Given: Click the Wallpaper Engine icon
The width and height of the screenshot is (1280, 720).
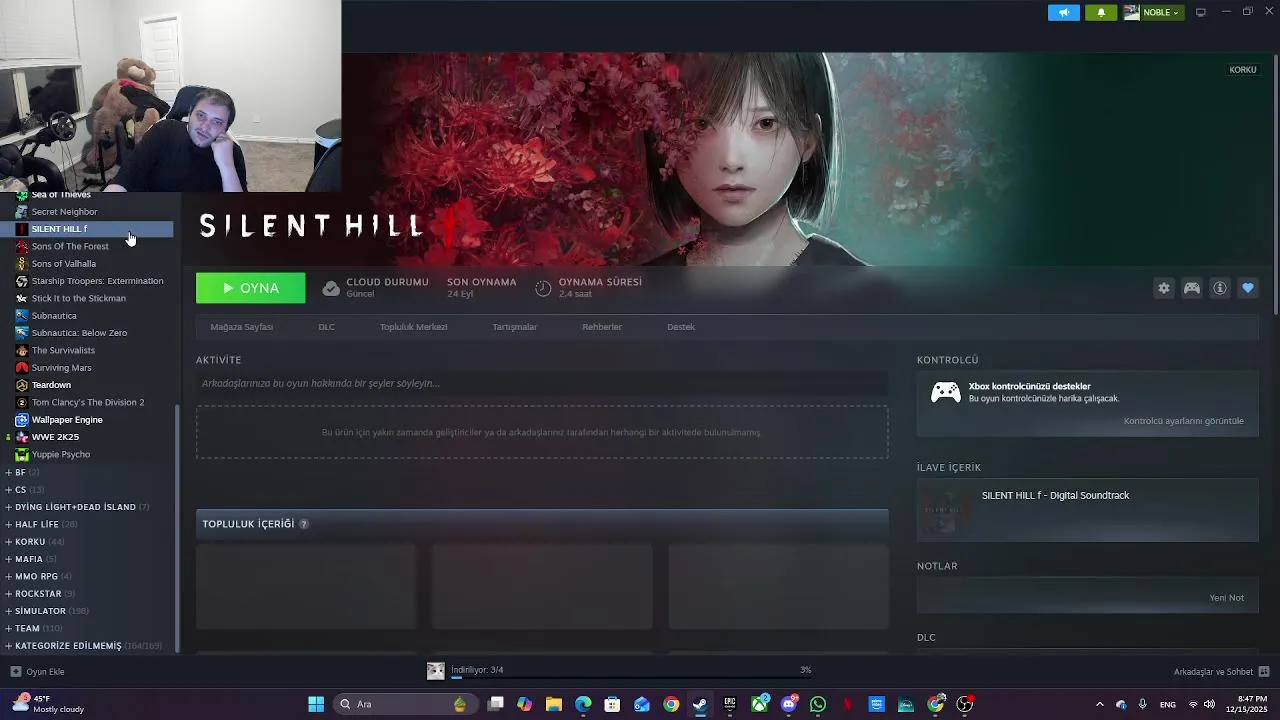Looking at the screenshot, I should pos(22,420).
